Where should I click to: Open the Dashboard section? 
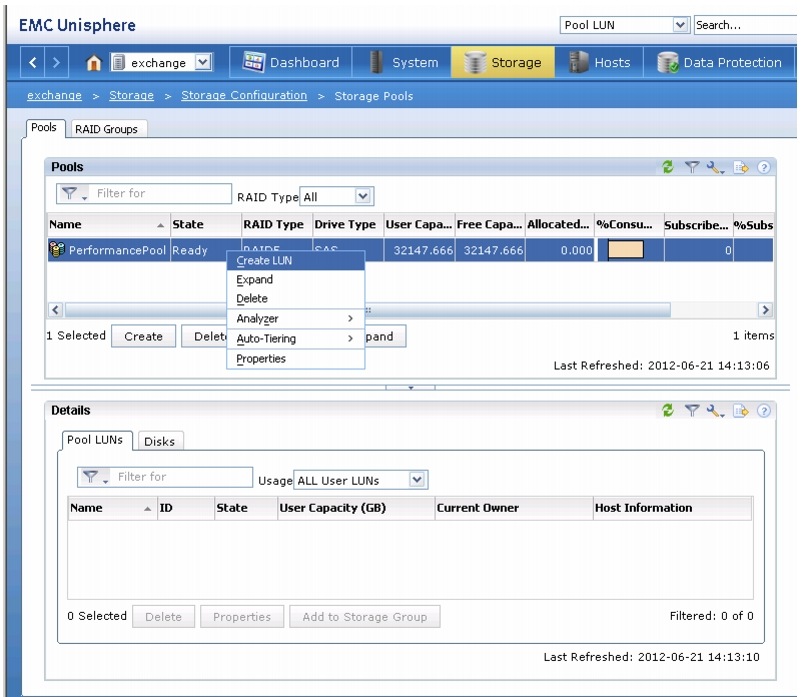[291, 63]
